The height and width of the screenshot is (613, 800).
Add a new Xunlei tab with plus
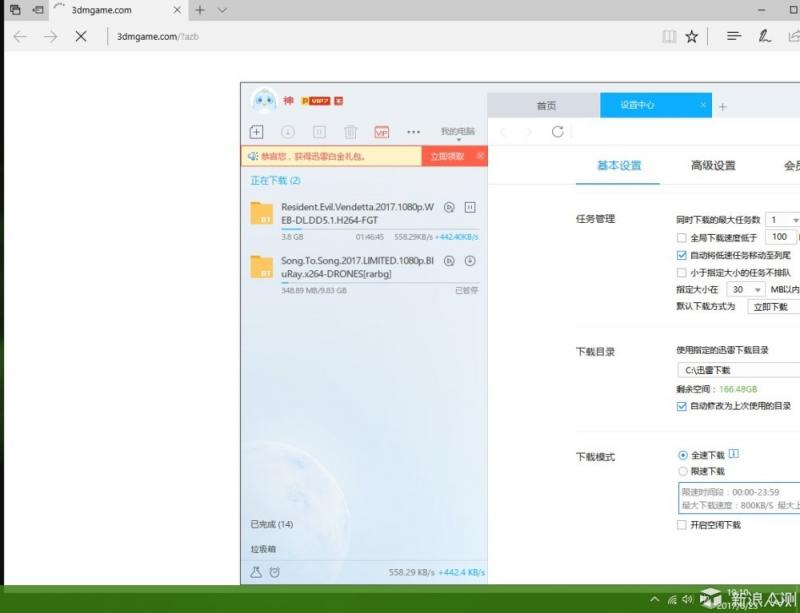point(722,107)
